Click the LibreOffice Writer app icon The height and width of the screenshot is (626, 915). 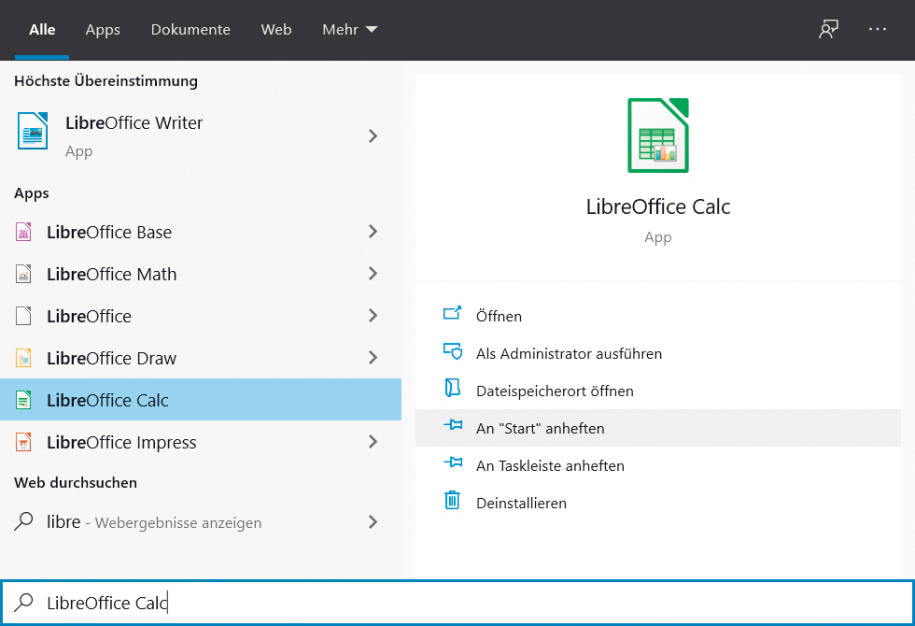click(x=33, y=131)
